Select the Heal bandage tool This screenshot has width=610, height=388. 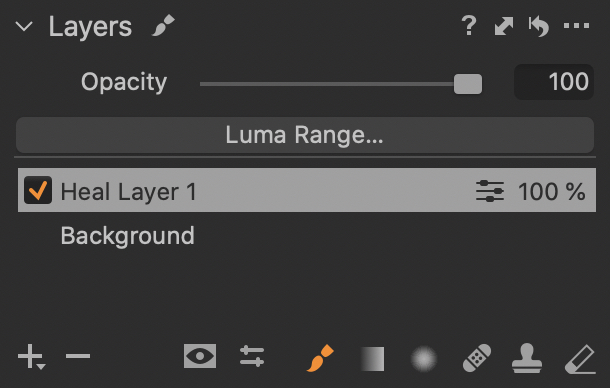[x=477, y=358]
